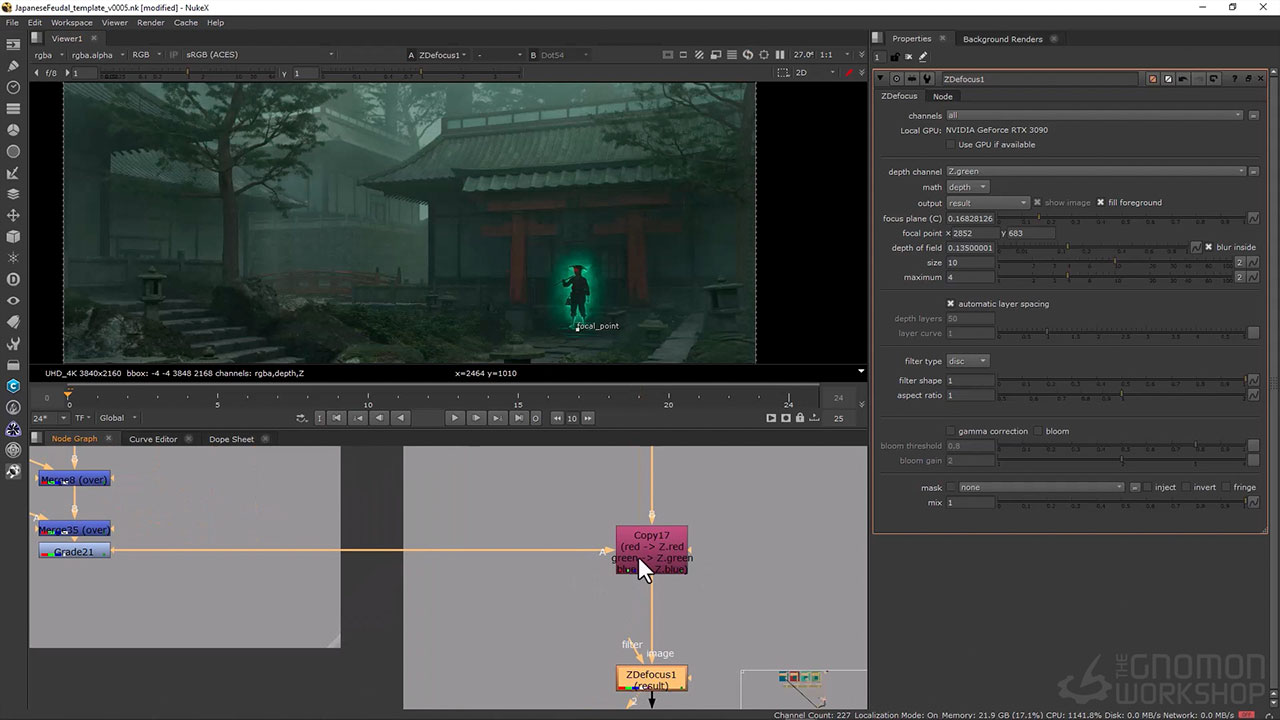Open the depth channel Z.green dropdown
The width and height of the screenshot is (1280, 720).
(1095, 172)
